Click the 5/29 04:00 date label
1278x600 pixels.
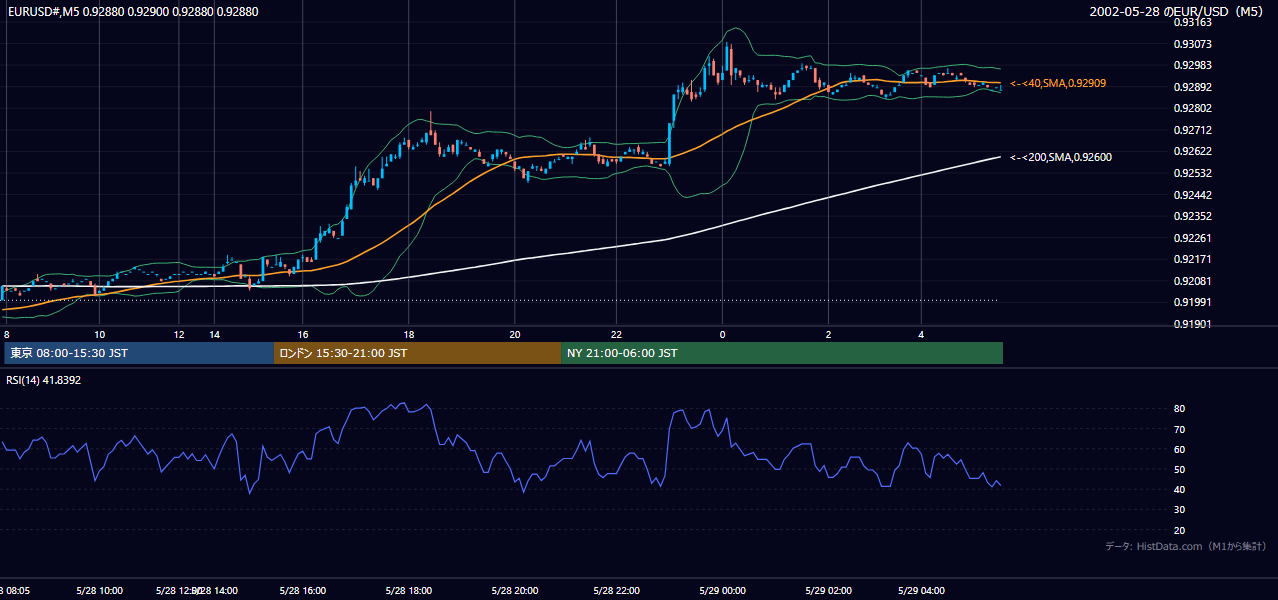tap(921, 590)
